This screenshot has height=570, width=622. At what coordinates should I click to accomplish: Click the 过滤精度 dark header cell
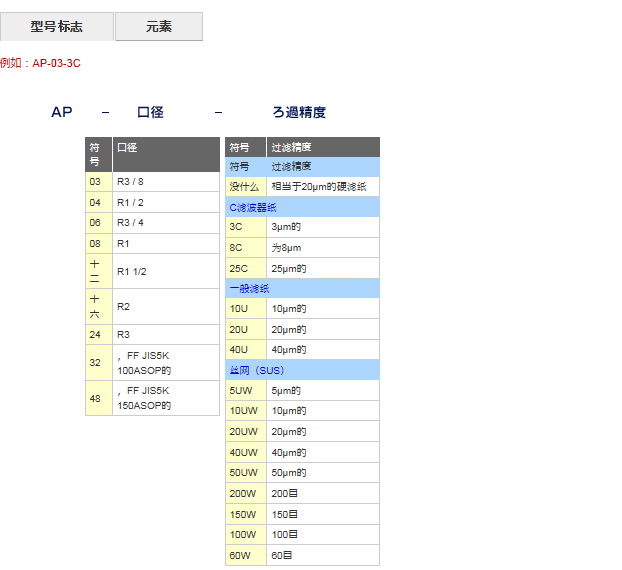point(323,147)
